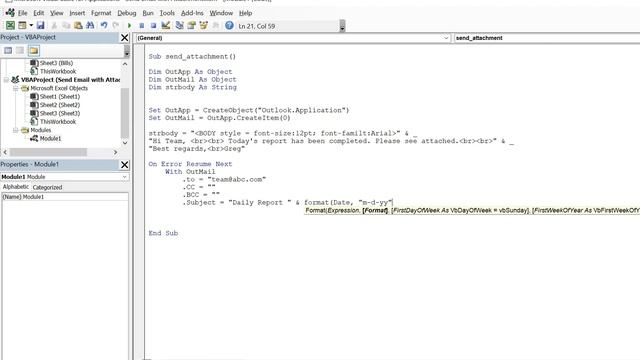Click the View Code icon in Project panel
640x360 pixels.
8,51
